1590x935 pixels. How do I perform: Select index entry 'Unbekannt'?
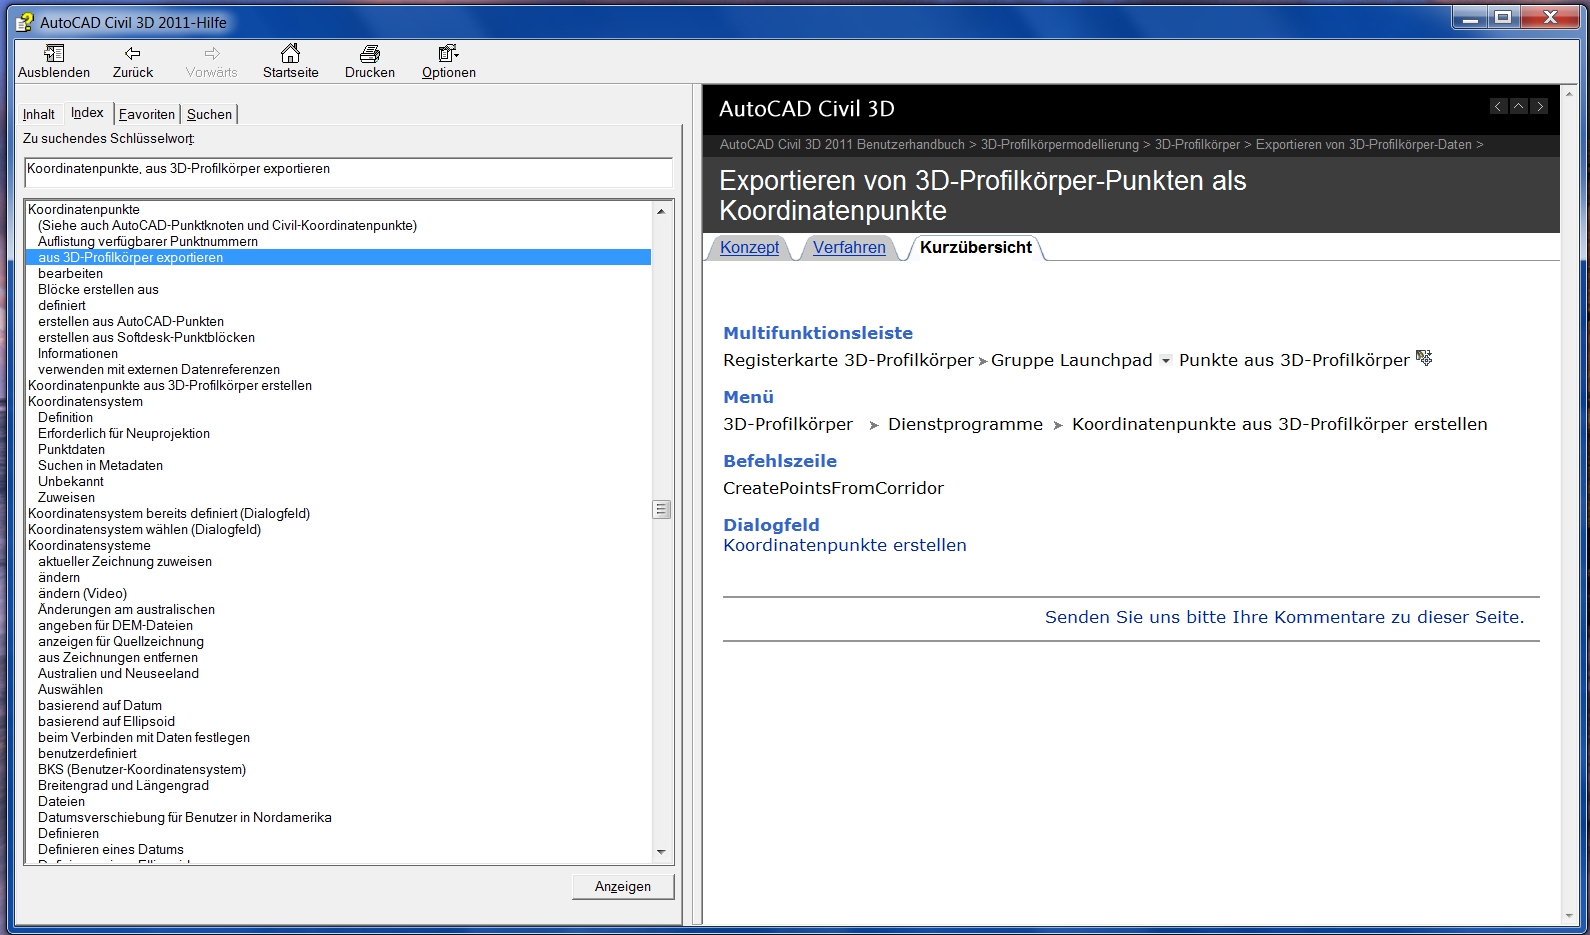click(x=71, y=481)
